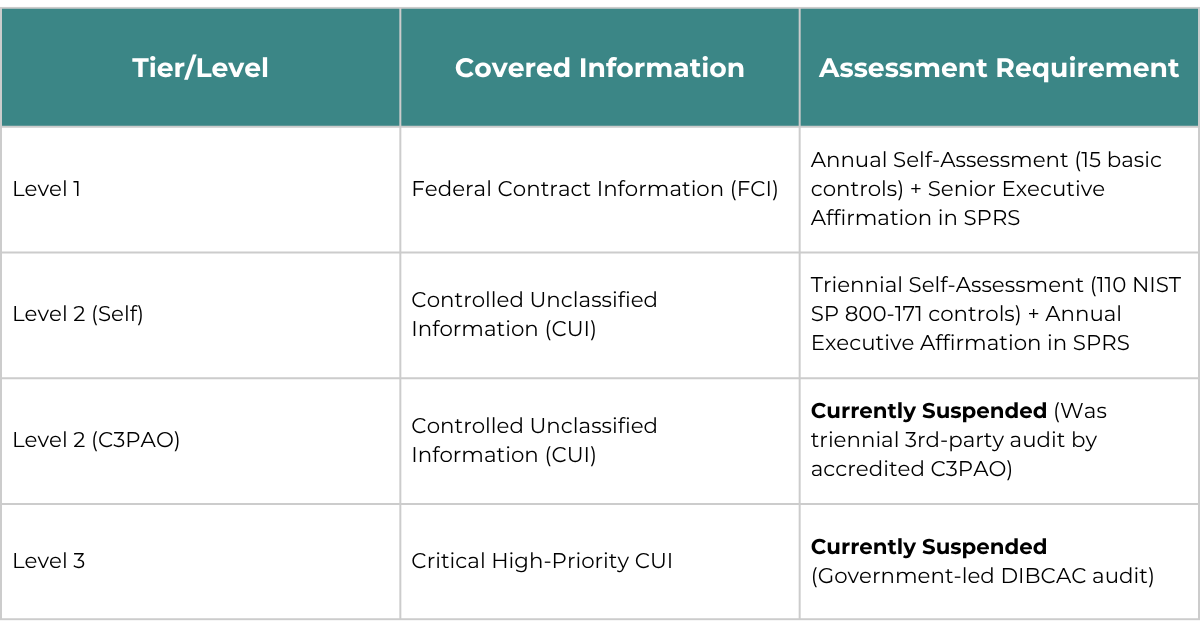1200x627 pixels.
Task: Select the Covered Information column header
Action: pos(600,68)
